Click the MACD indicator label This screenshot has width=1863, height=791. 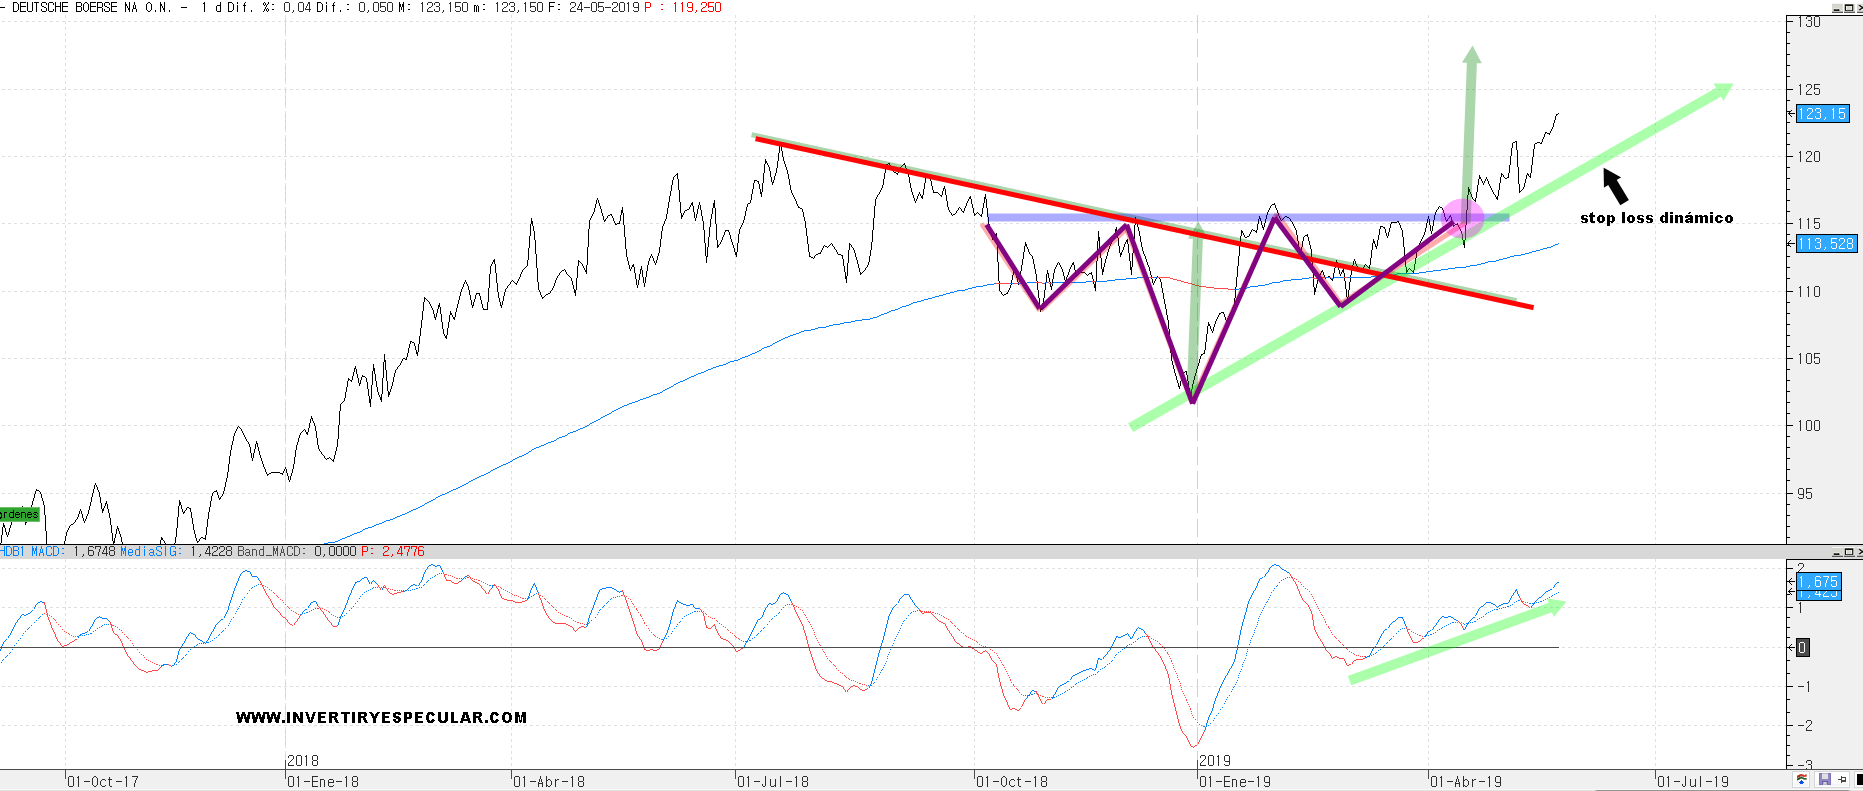click(x=46, y=551)
